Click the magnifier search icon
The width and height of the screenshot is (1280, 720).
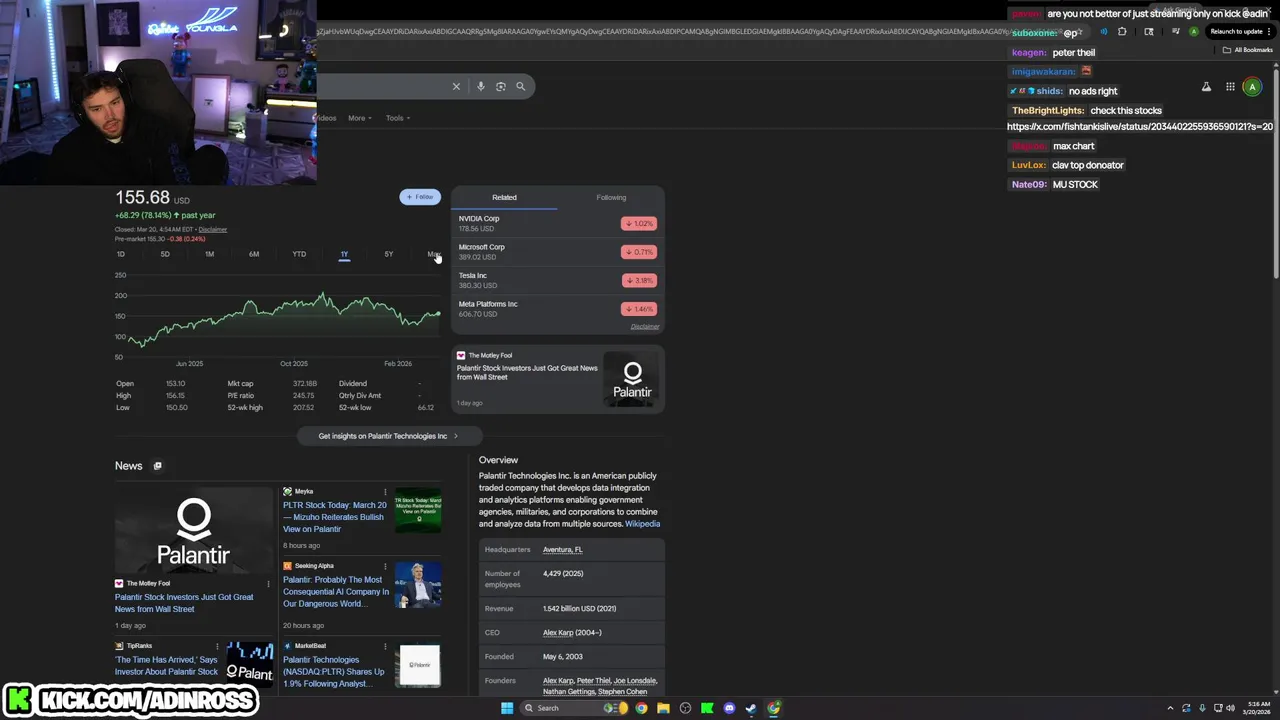coord(520,86)
